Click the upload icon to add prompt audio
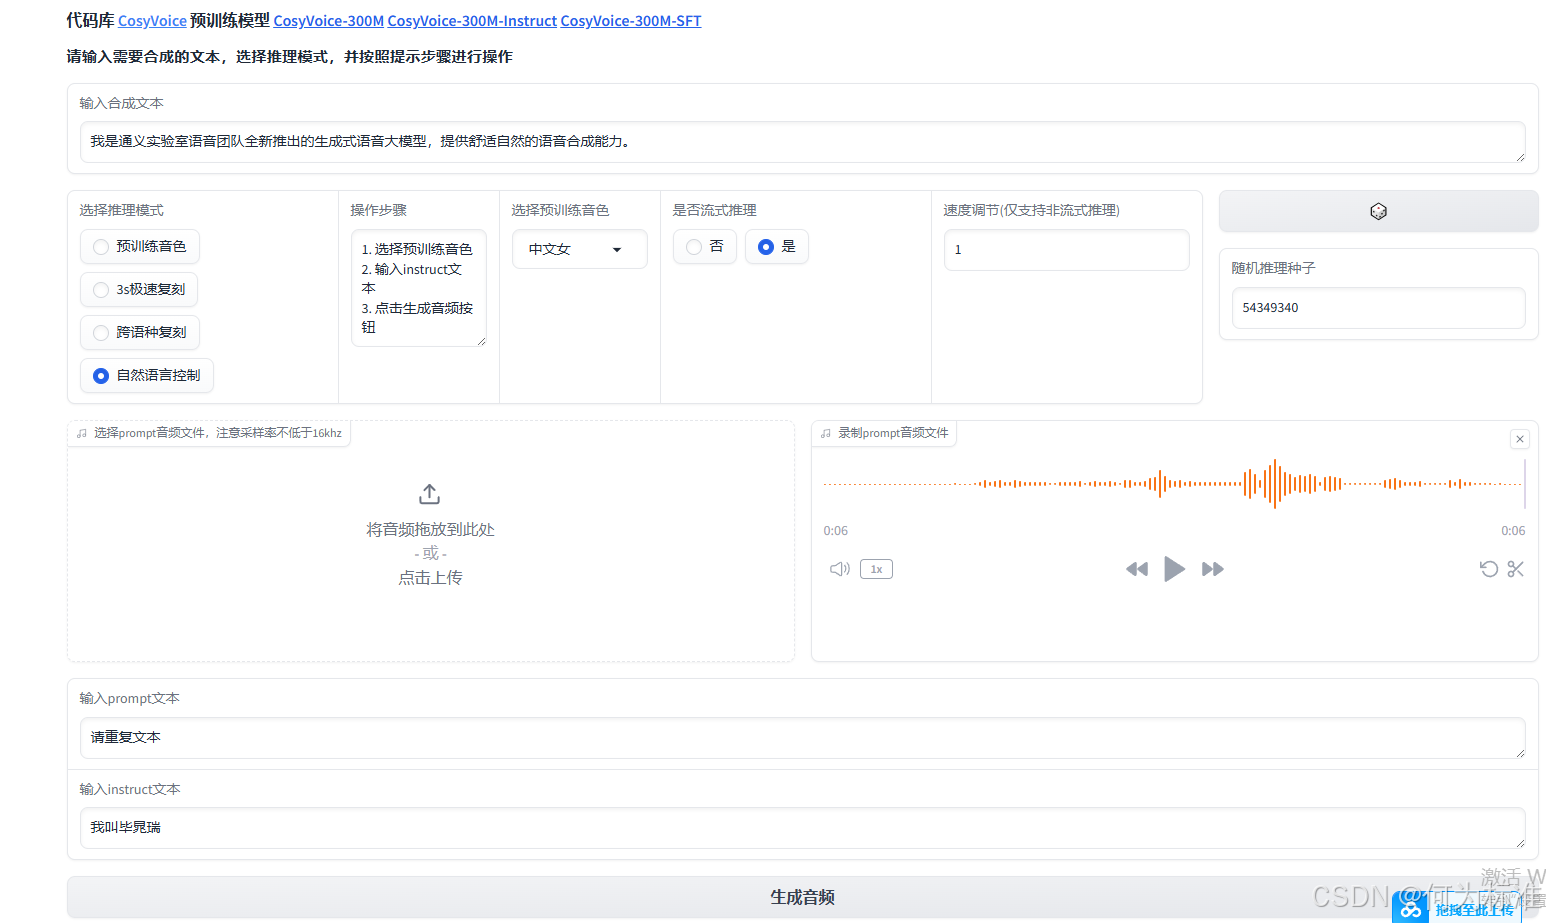 click(x=429, y=493)
